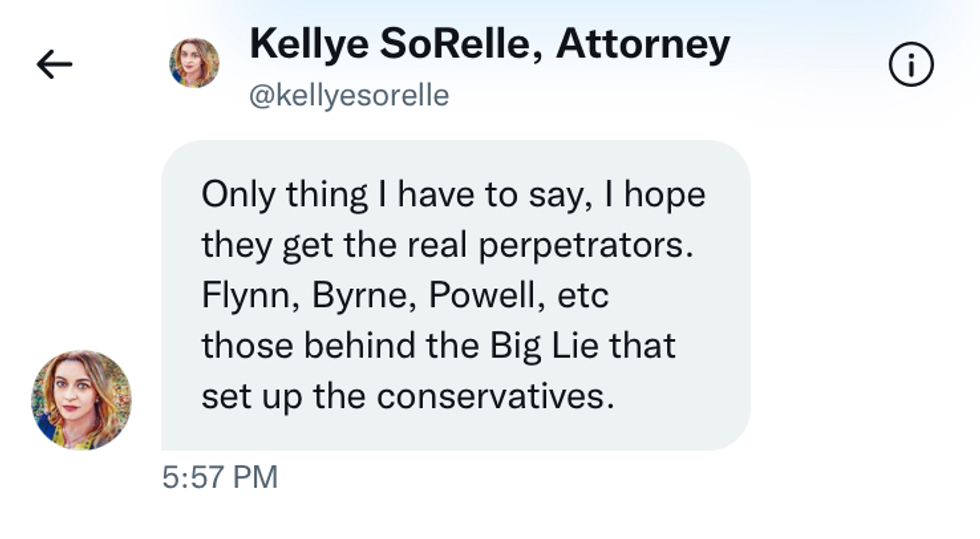Open conversation info with the circled i icon
The width and height of the screenshot is (980, 539).
coord(910,66)
